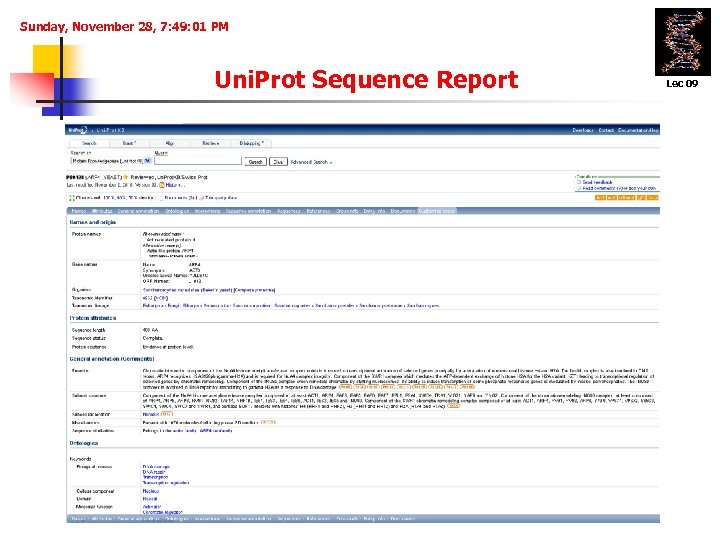The height and width of the screenshot is (540, 720).
Task: Open the Advanced Search link
Action: click(311, 162)
